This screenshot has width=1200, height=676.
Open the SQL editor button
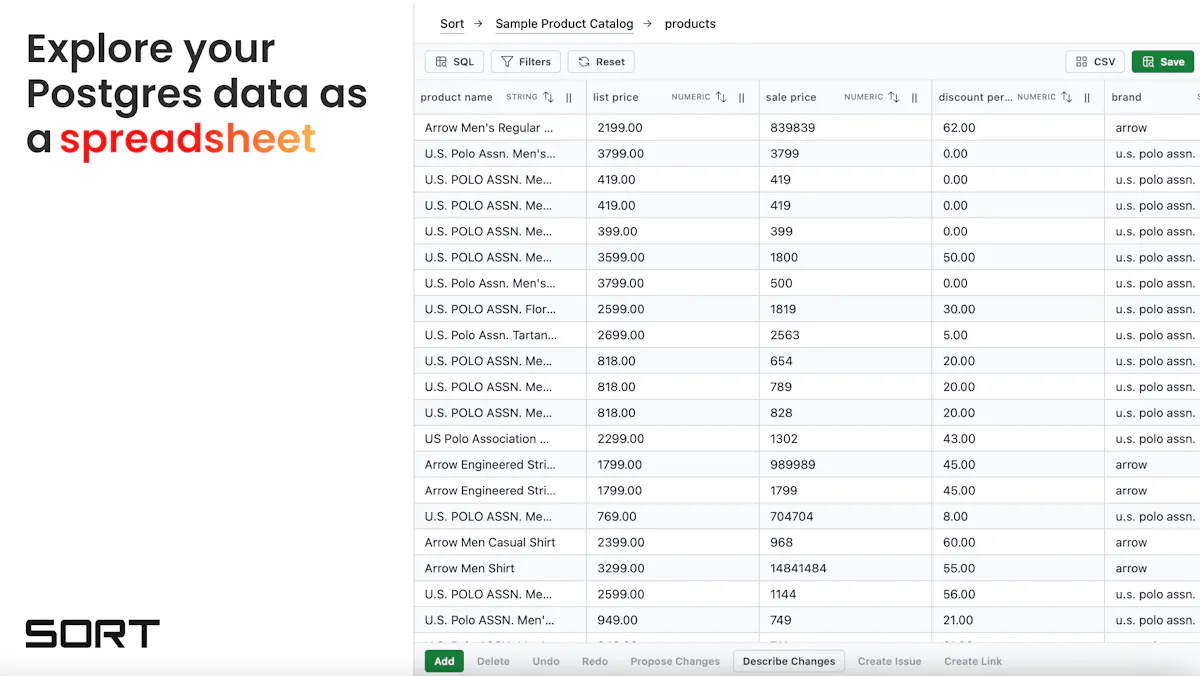pyautogui.click(x=455, y=62)
